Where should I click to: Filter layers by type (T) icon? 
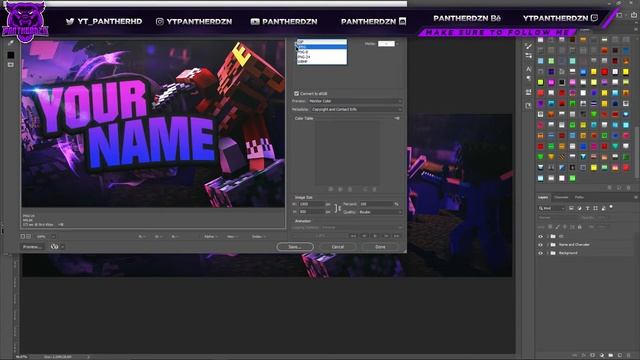(587, 208)
